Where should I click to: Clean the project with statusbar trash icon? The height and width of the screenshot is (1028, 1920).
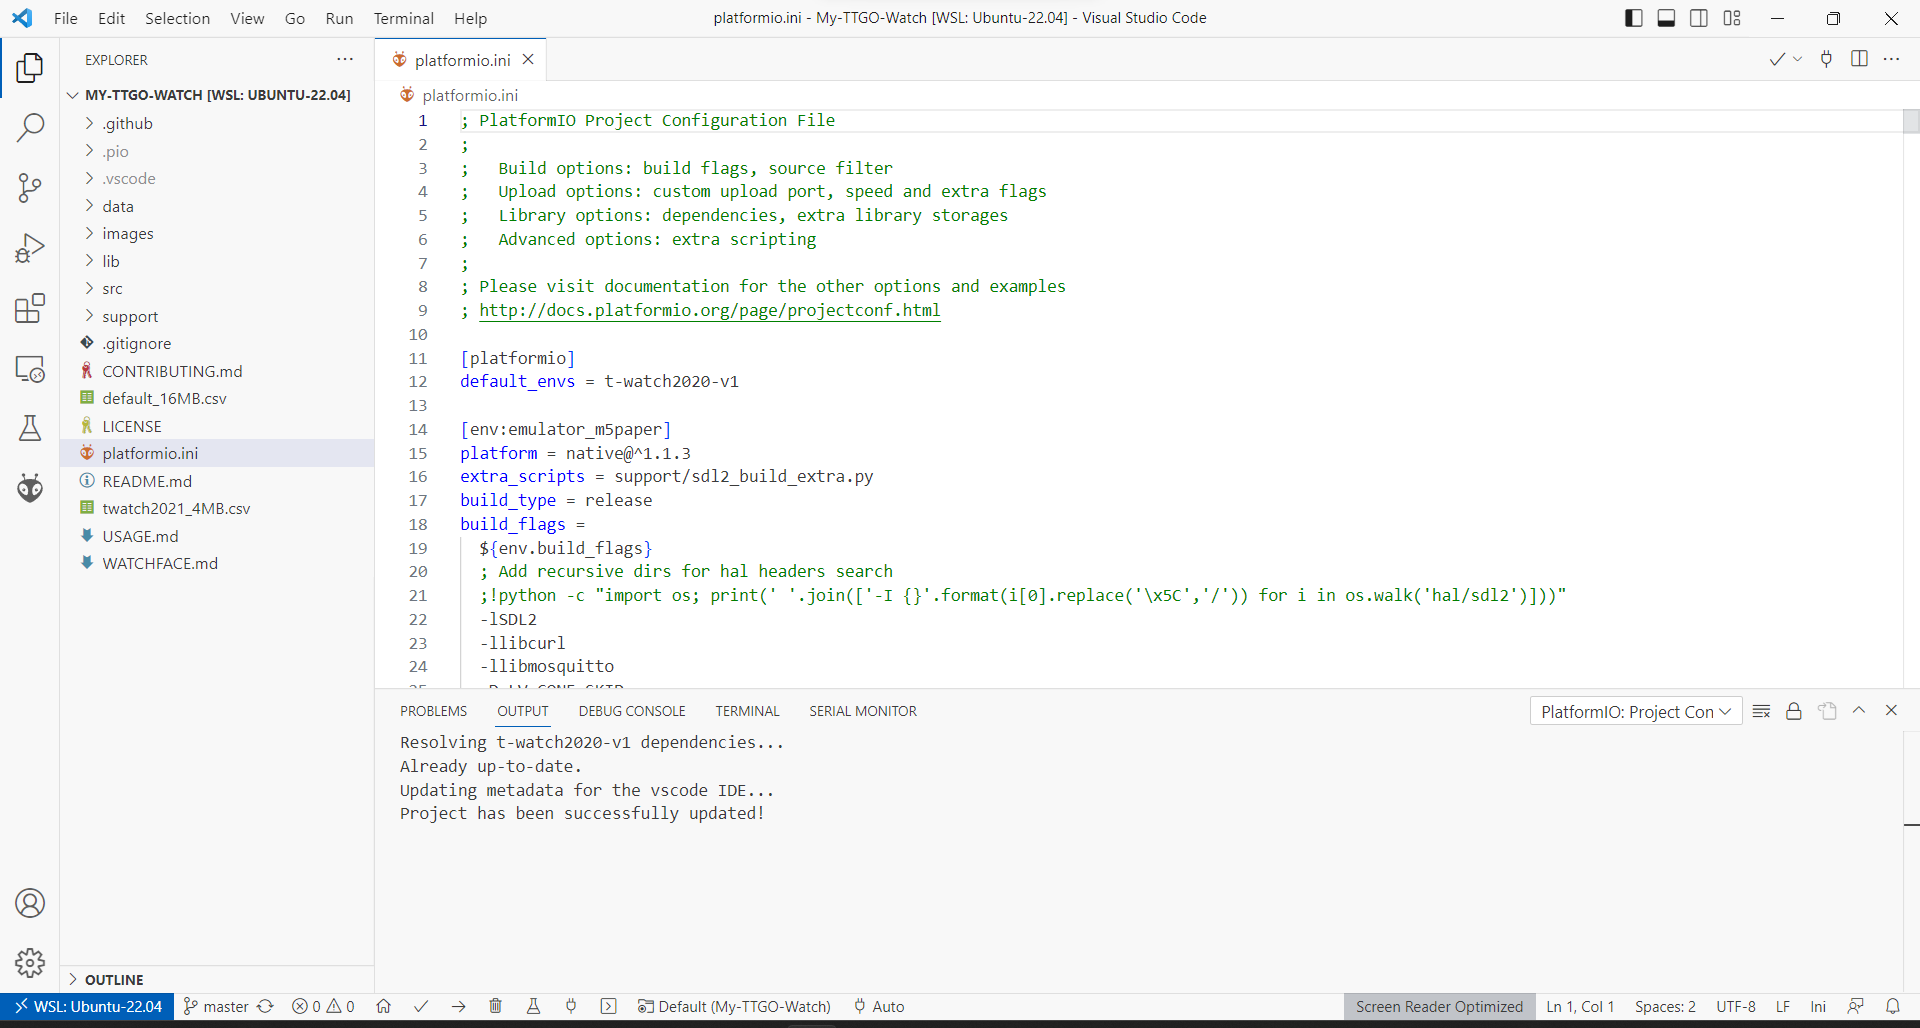pos(496,1007)
